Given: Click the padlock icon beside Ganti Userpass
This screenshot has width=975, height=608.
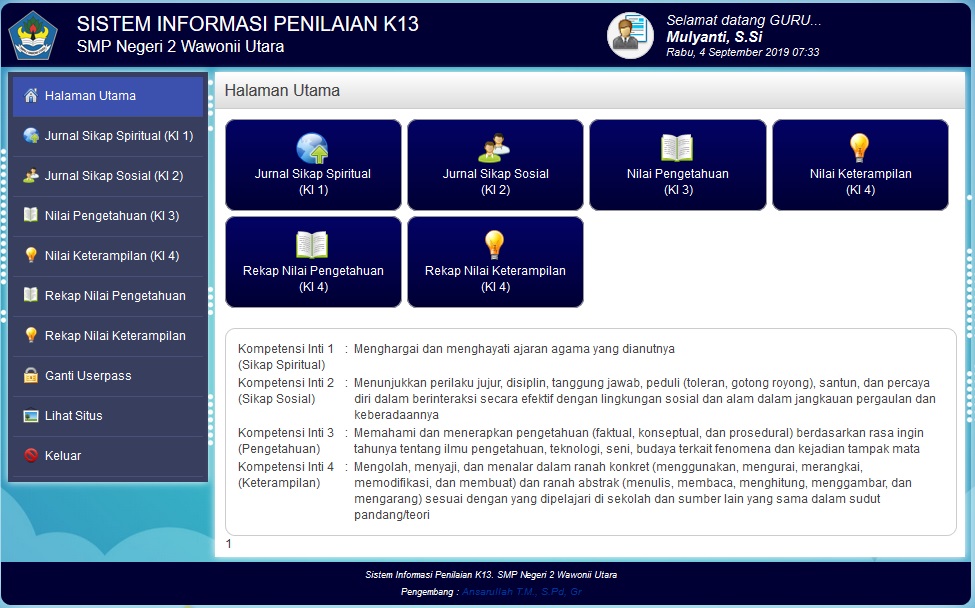Looking at the screenshot, I should coord(31,376).
